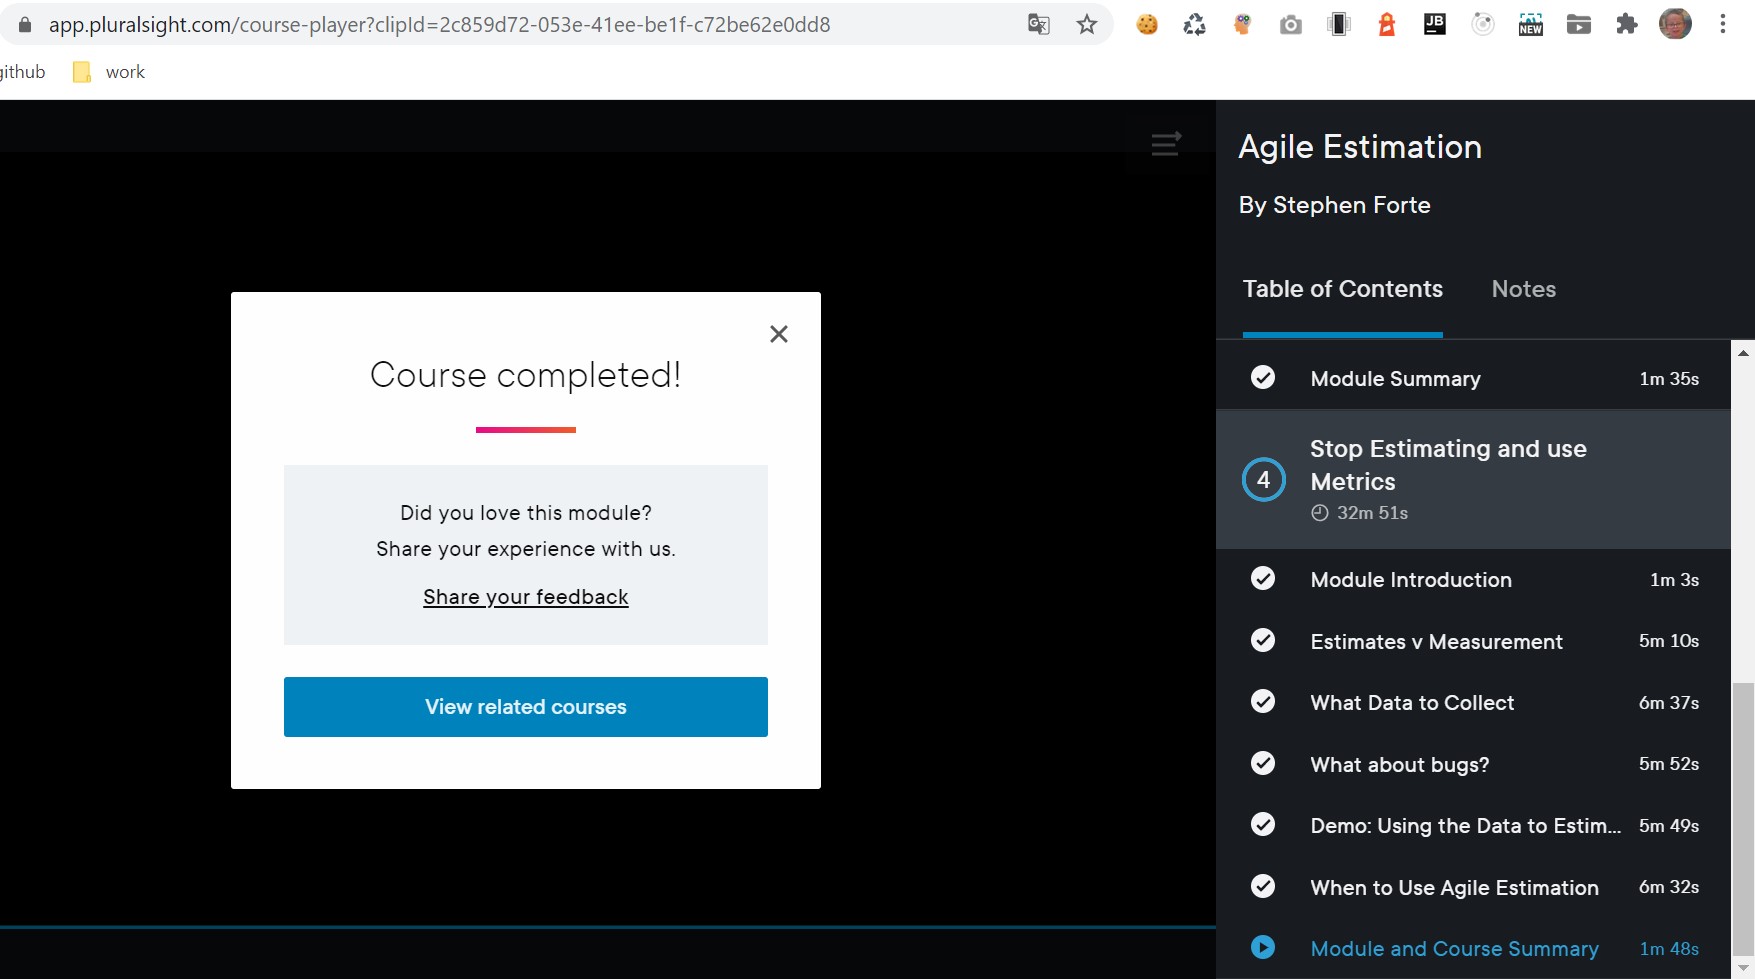Collapse the table of contents sidebar icon
Screen dimensions: 1755x979
coord(1166,144)
